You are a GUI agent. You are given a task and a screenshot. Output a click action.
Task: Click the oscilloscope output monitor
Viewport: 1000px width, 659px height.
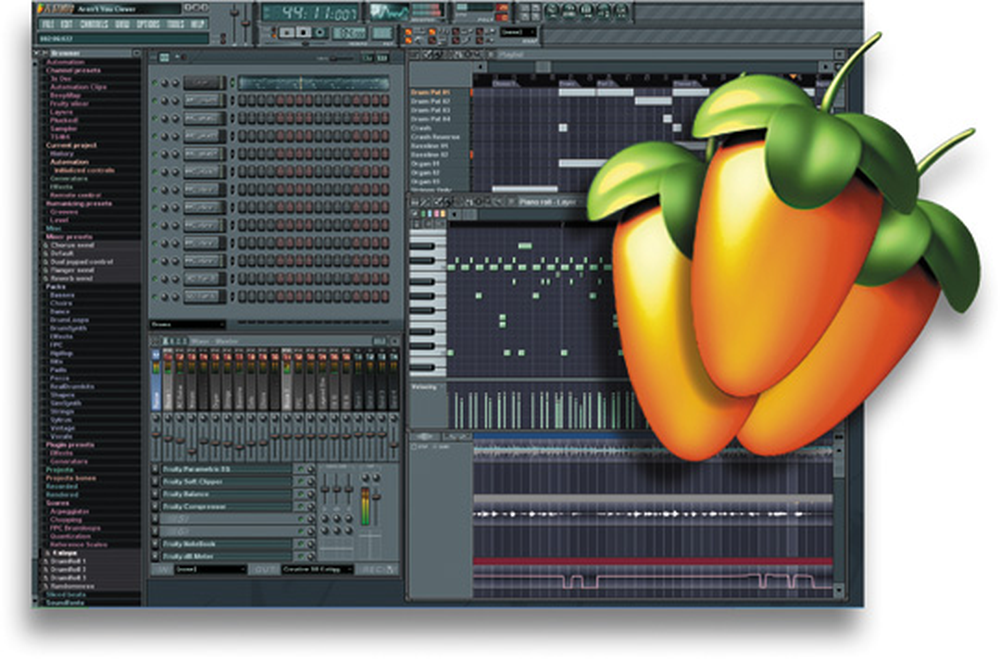click(389, 12)
